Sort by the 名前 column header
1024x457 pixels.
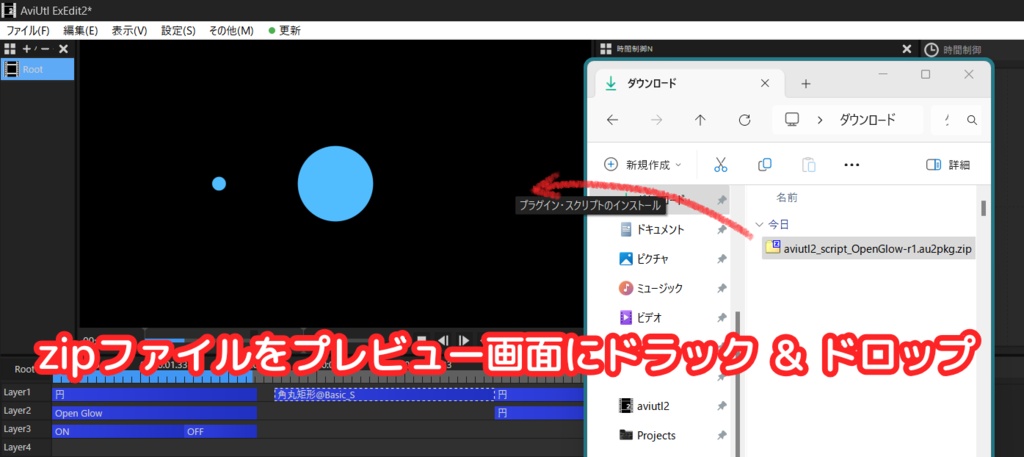click(786, 198)
